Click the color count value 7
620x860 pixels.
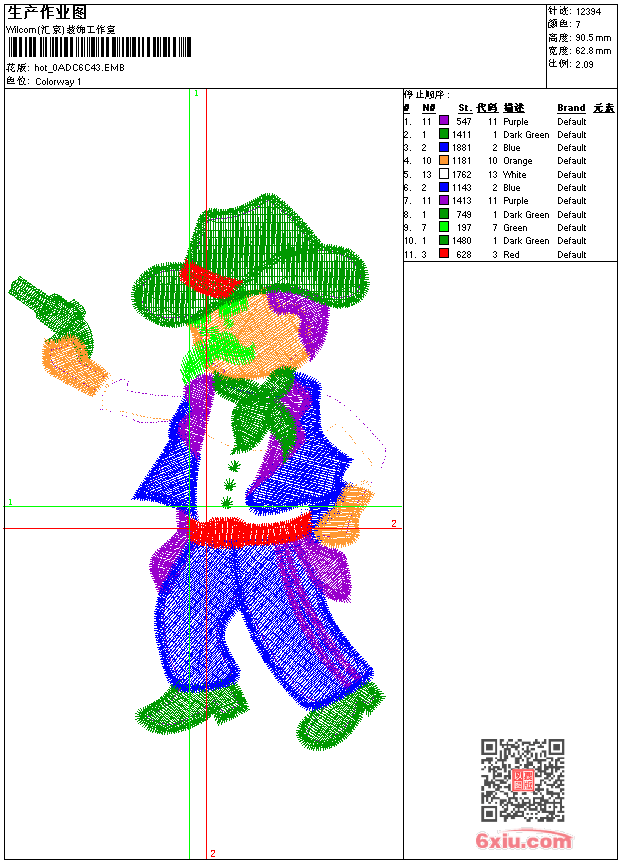tap(578, 24)
